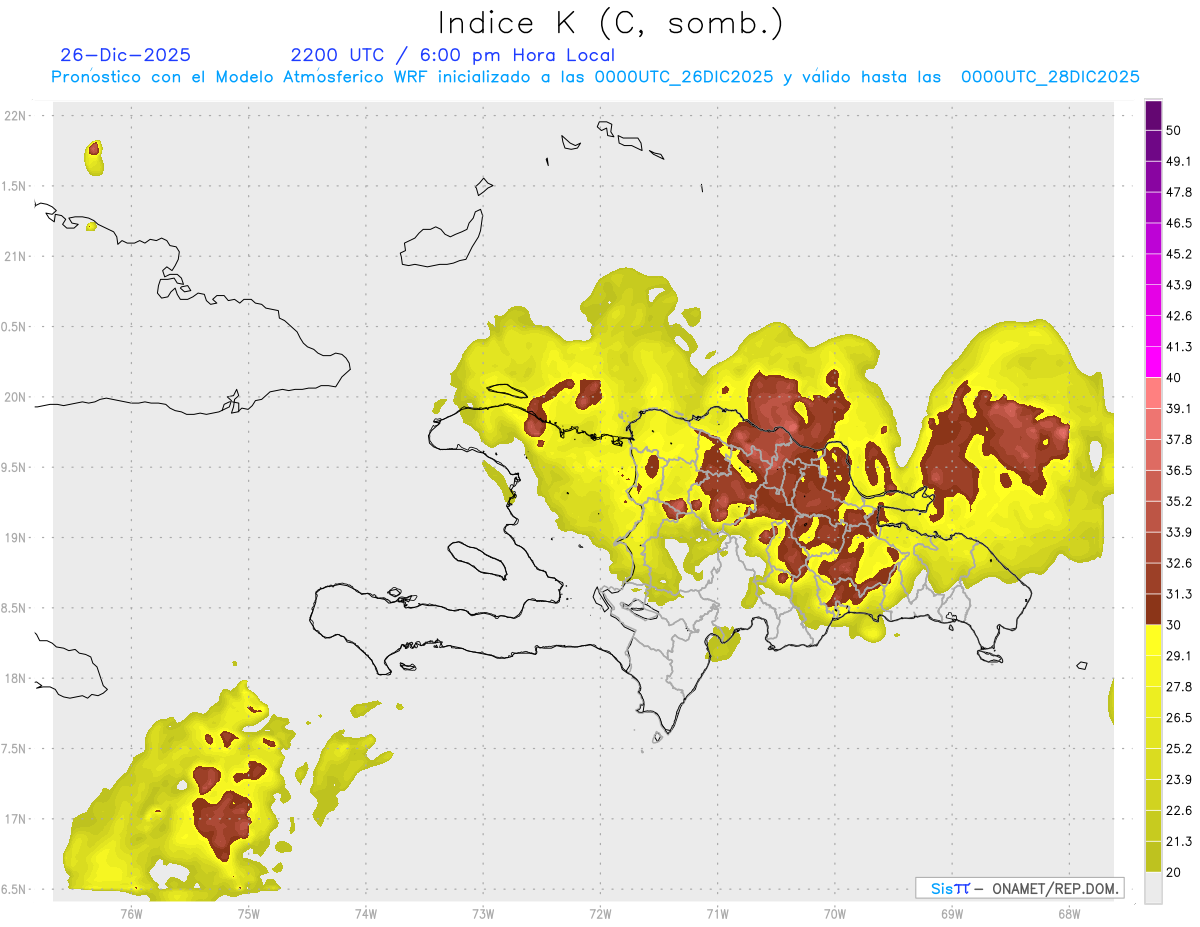
Task: Click the color bar label '45.2'
Action: click(x=1179, y=254)
